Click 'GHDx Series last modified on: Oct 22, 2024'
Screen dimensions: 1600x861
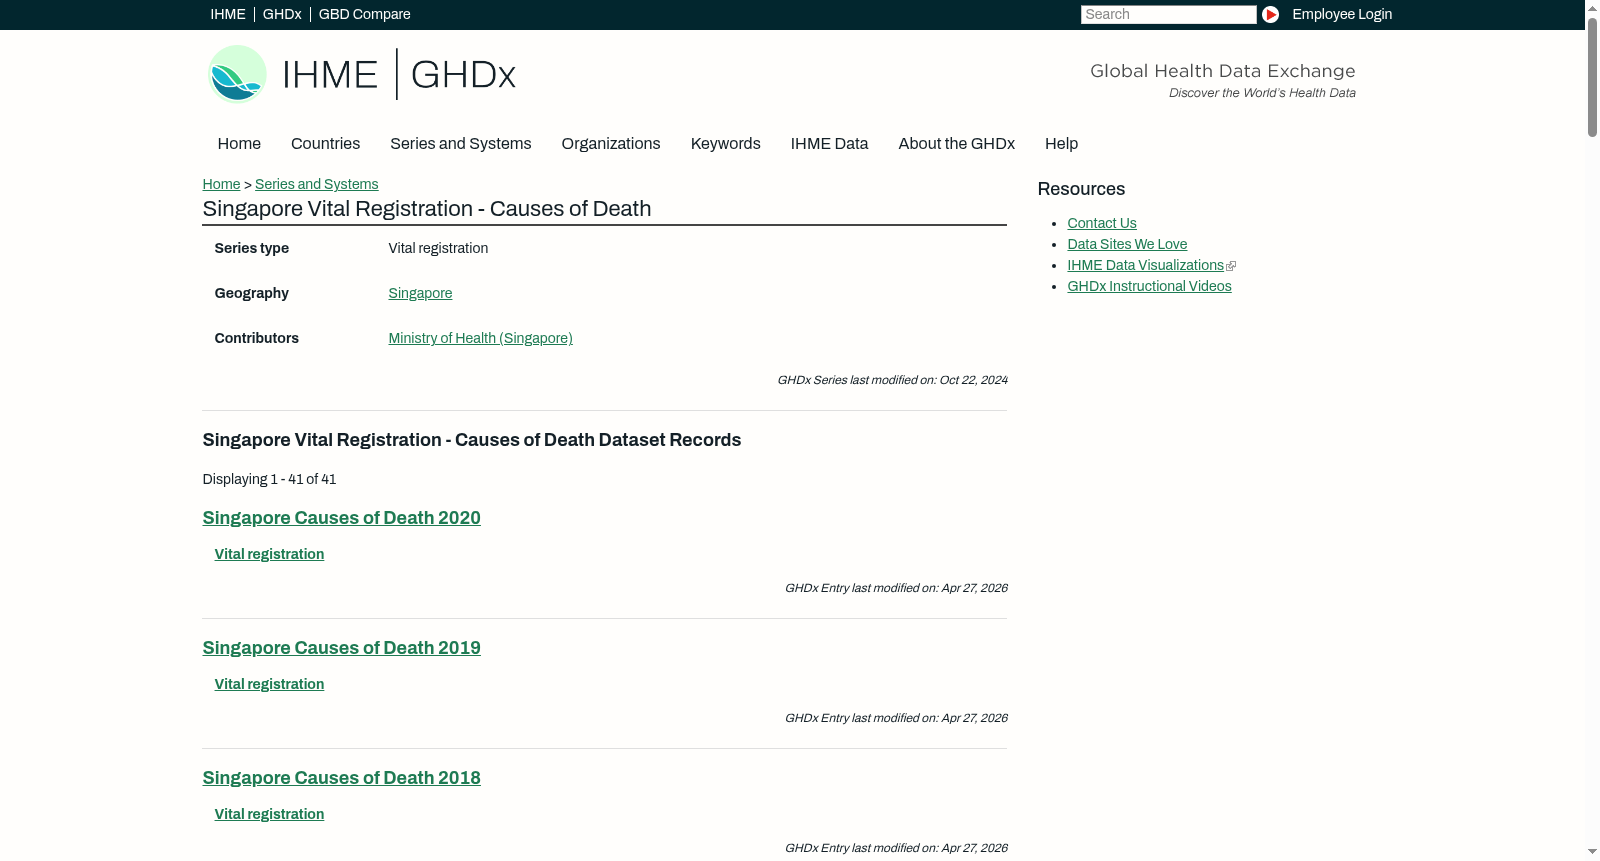(x=892, y=380)
